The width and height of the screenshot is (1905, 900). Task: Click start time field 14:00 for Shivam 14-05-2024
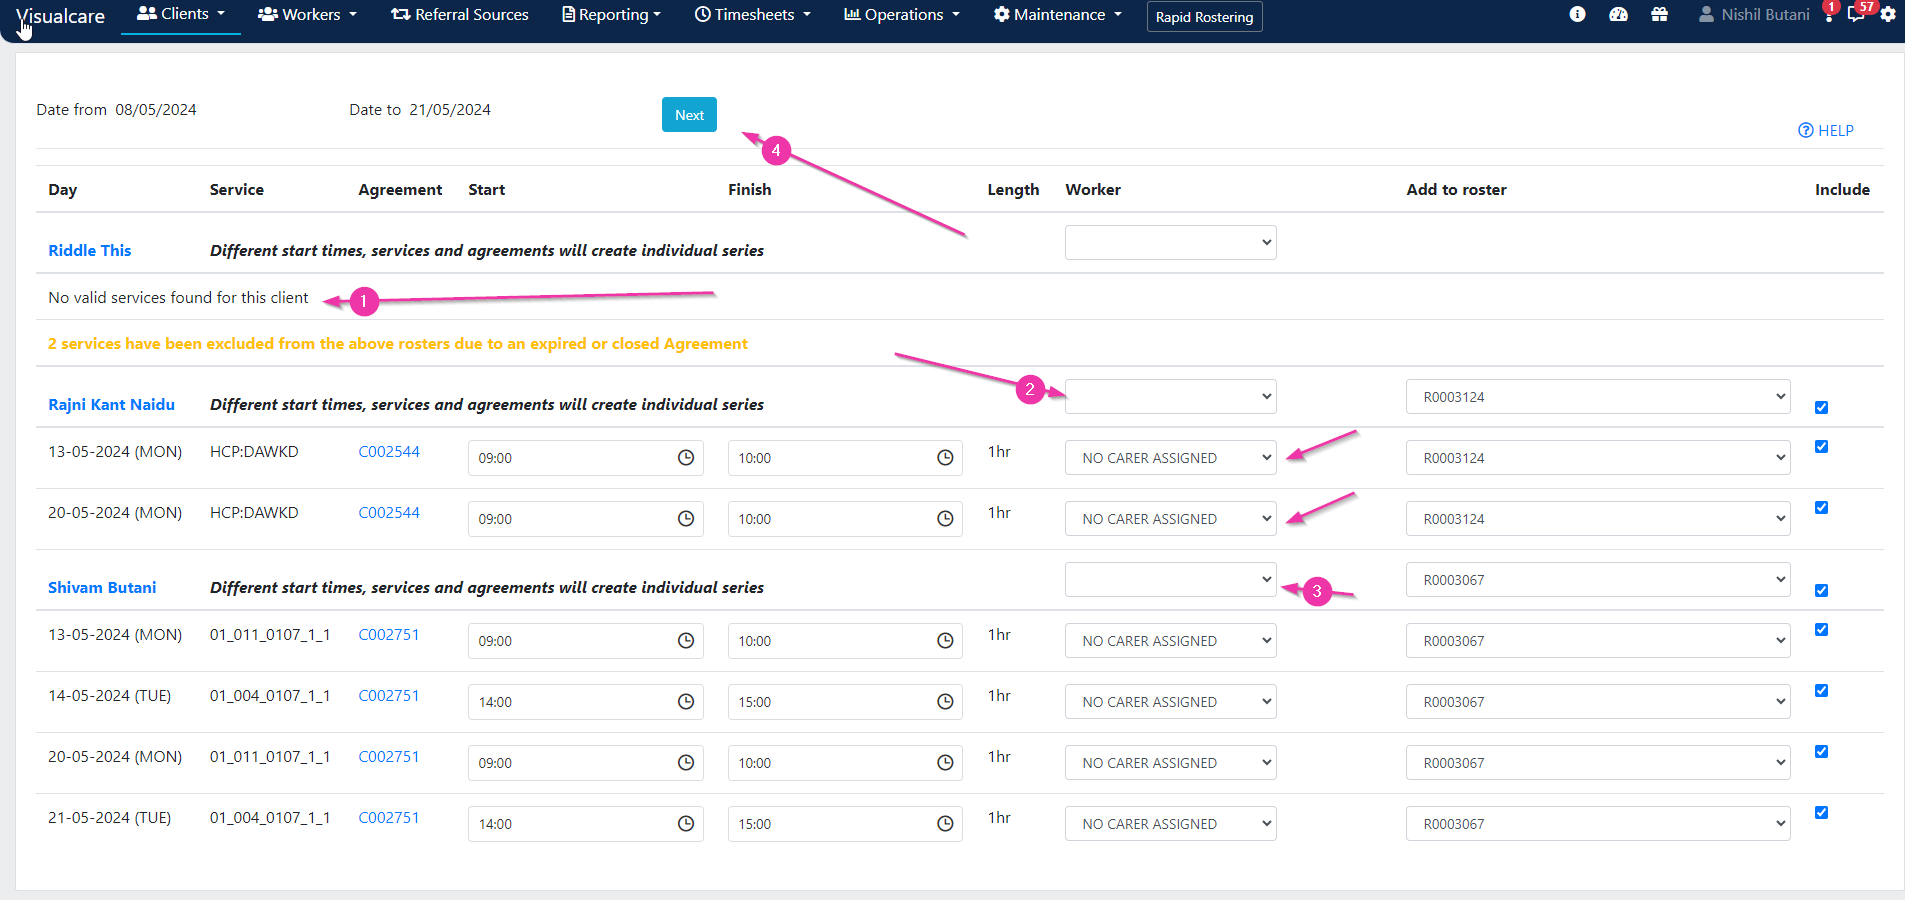pyautogui.click(x=585, y=702)
